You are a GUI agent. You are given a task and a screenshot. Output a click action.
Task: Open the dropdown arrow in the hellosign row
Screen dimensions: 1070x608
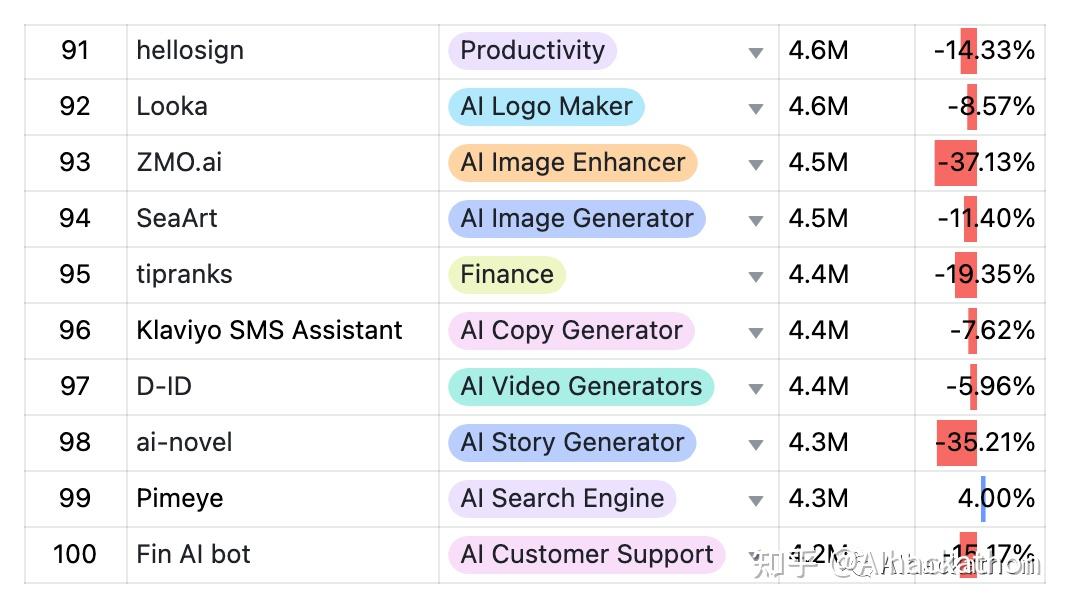756,52
